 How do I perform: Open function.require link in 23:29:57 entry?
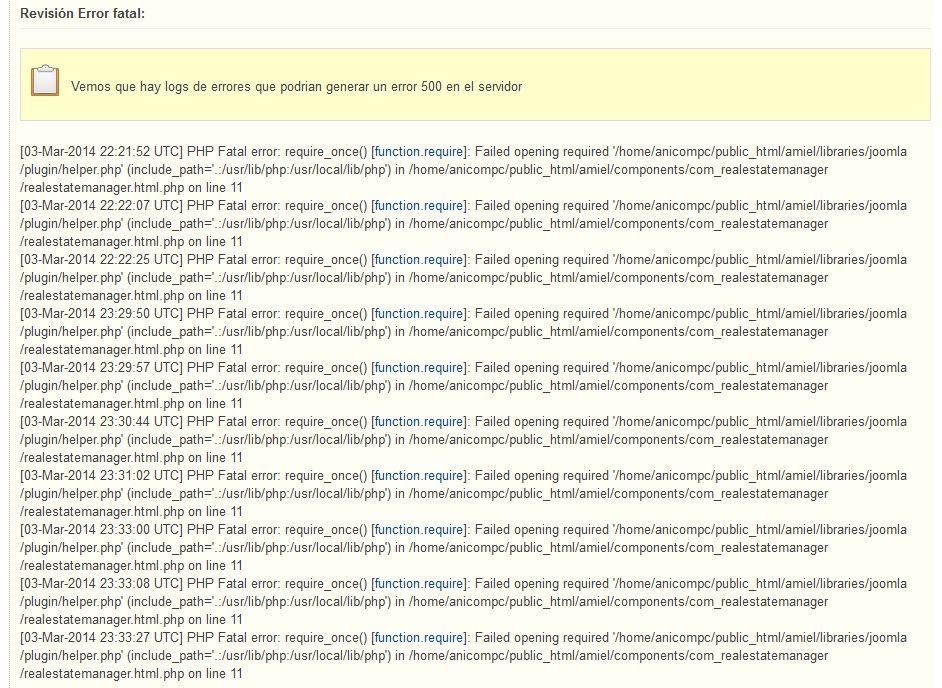pyautogui.click(x=419, y=368)
